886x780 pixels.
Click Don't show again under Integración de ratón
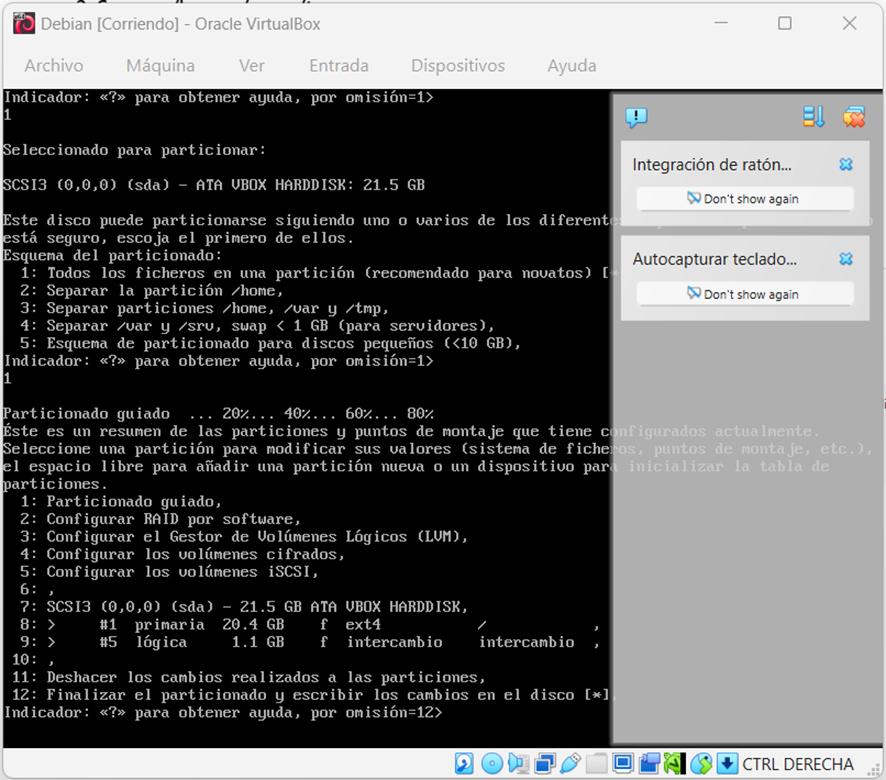point(745,198)
